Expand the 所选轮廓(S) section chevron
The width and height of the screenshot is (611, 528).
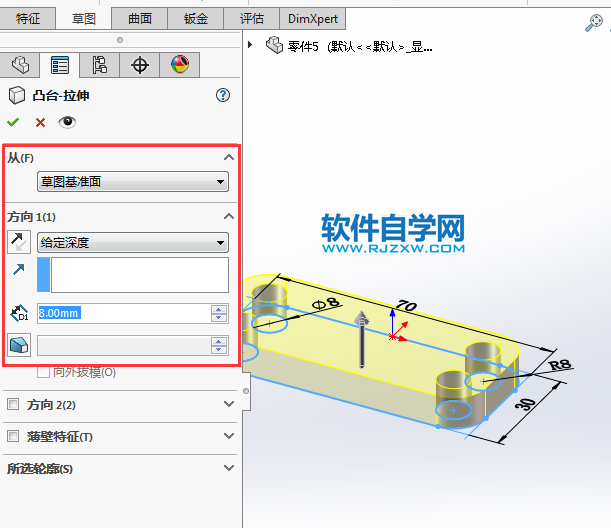click(x=229, y=468)
